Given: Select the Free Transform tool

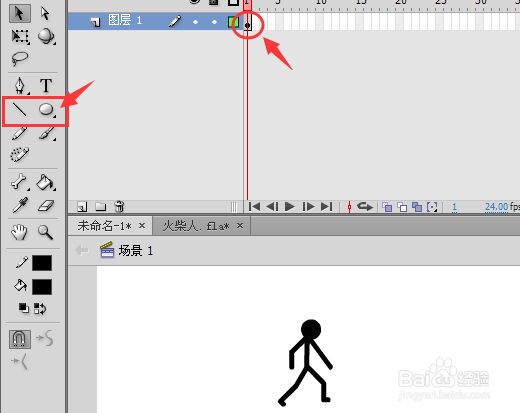Looking at the screenshot, I should pos(20,36).
